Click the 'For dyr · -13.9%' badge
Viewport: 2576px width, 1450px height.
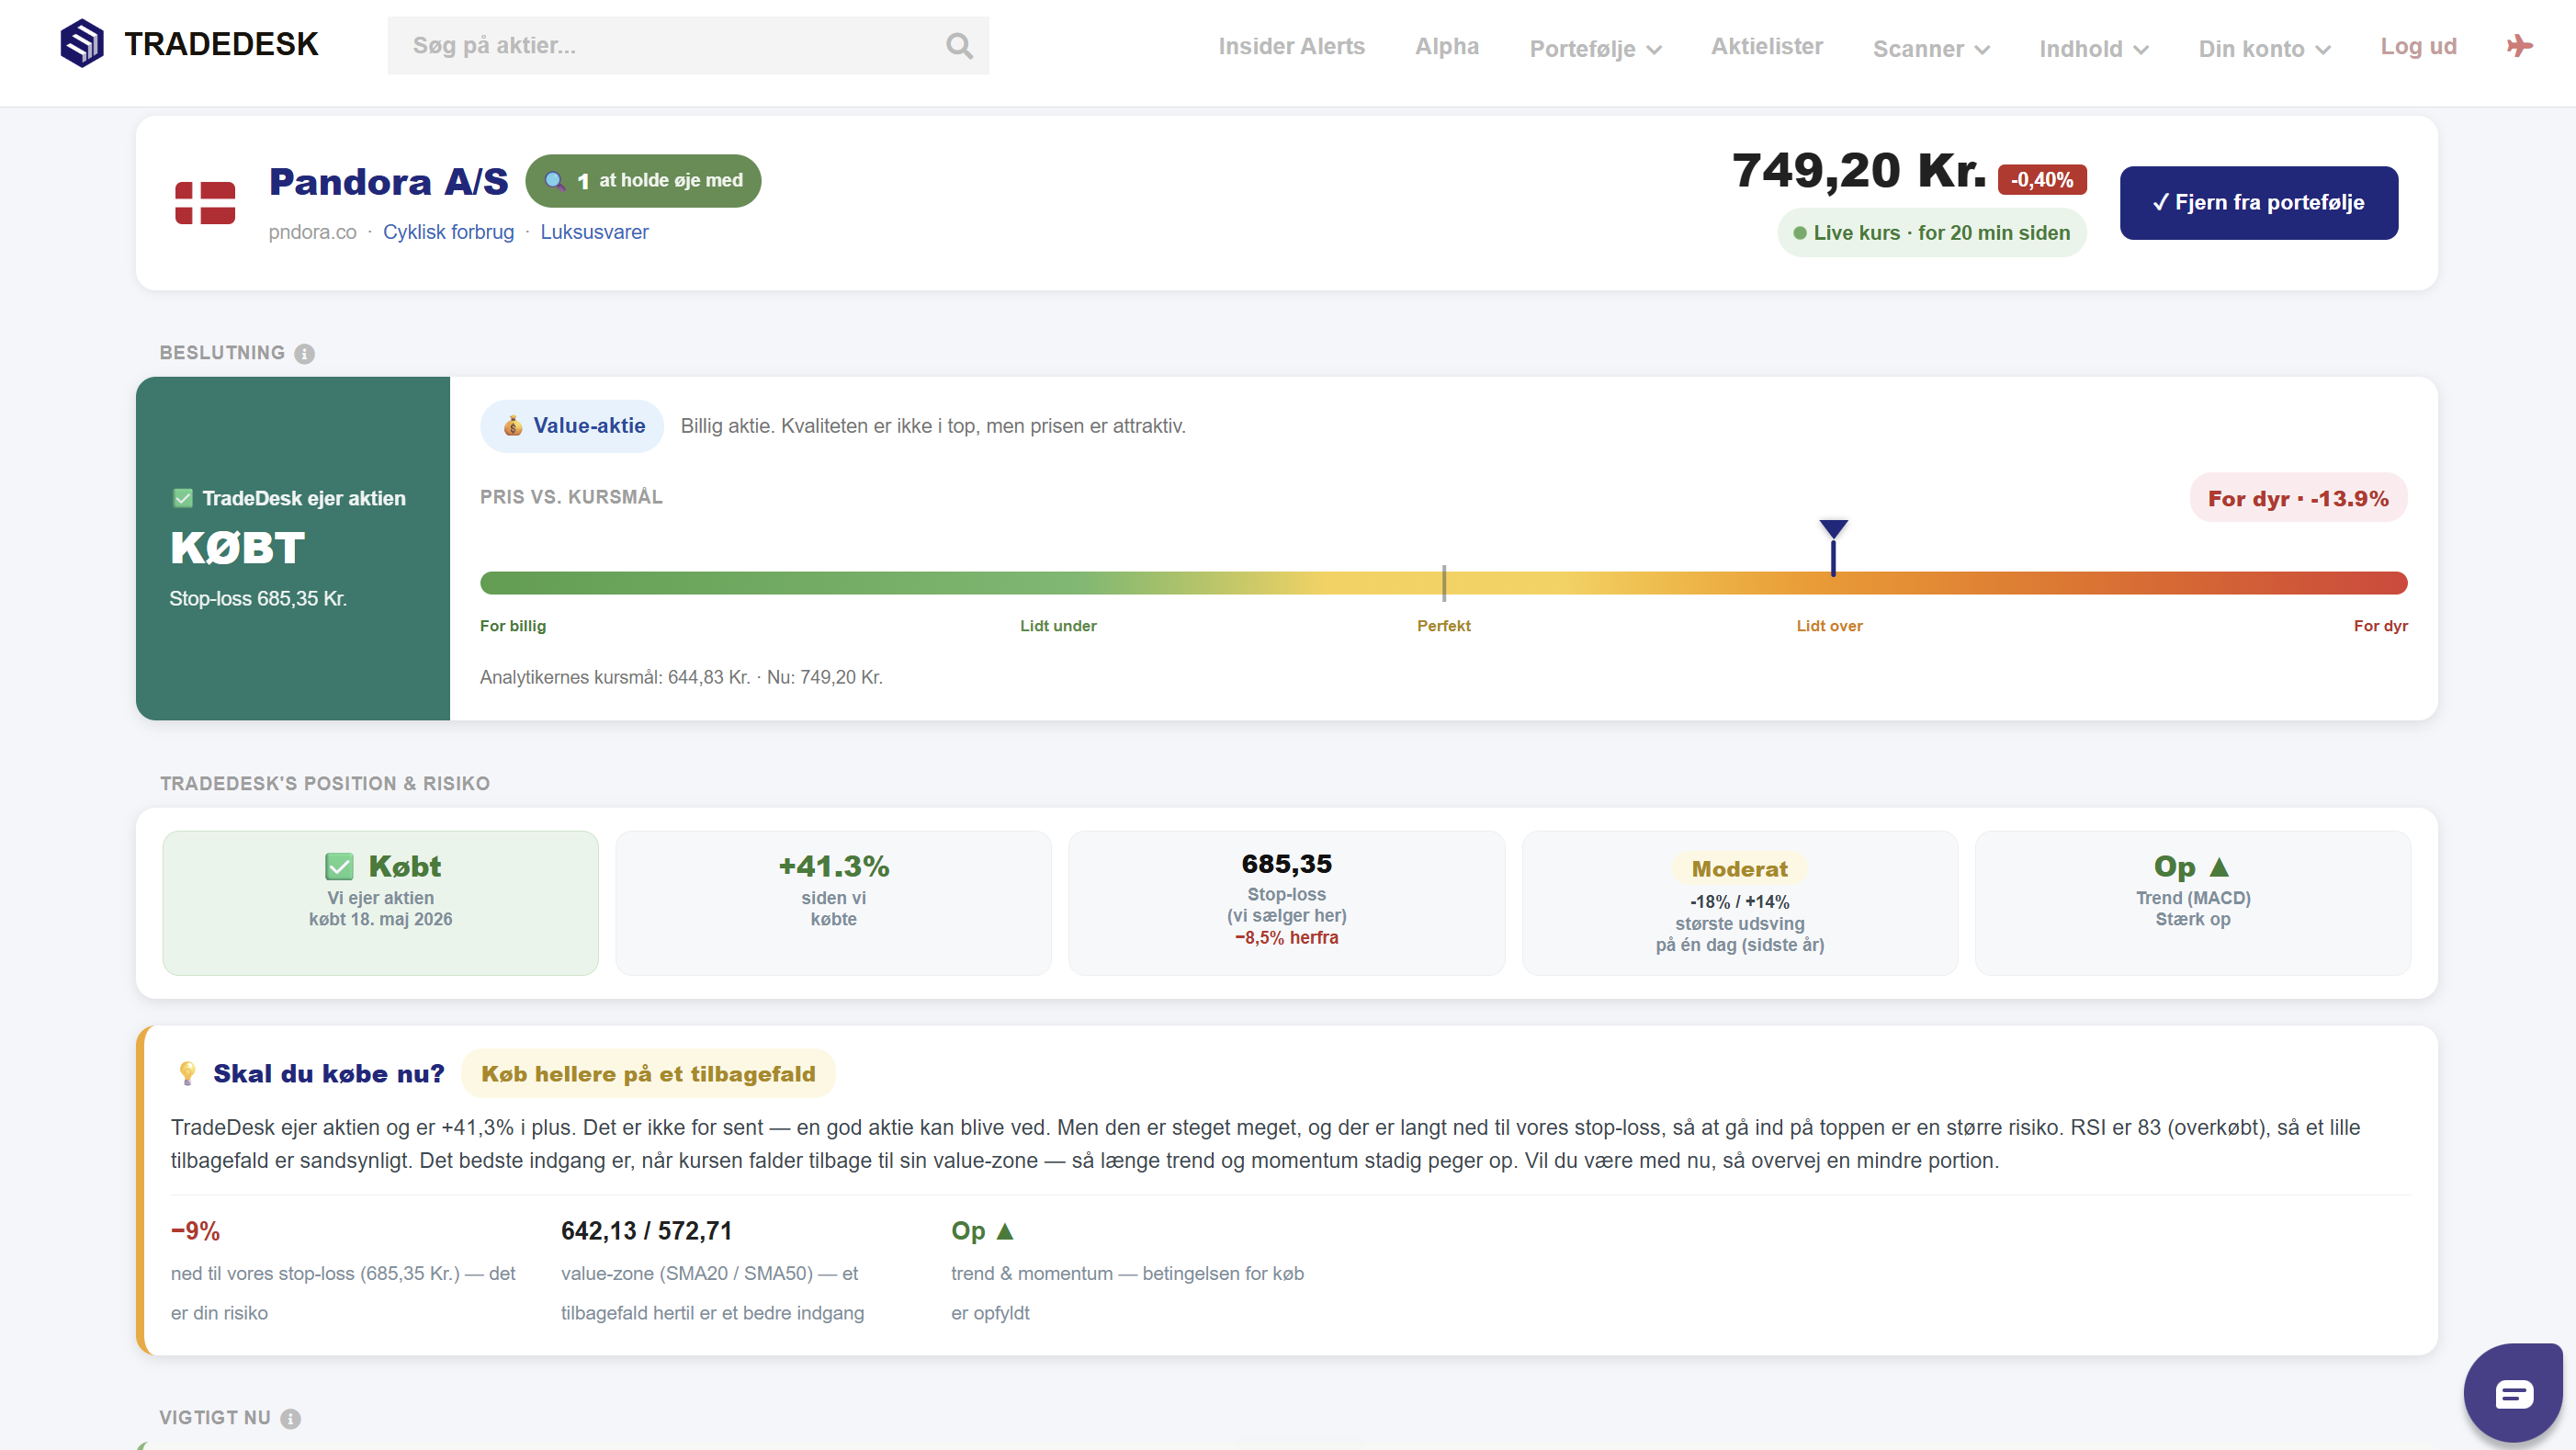click(x=2298, y=498)
